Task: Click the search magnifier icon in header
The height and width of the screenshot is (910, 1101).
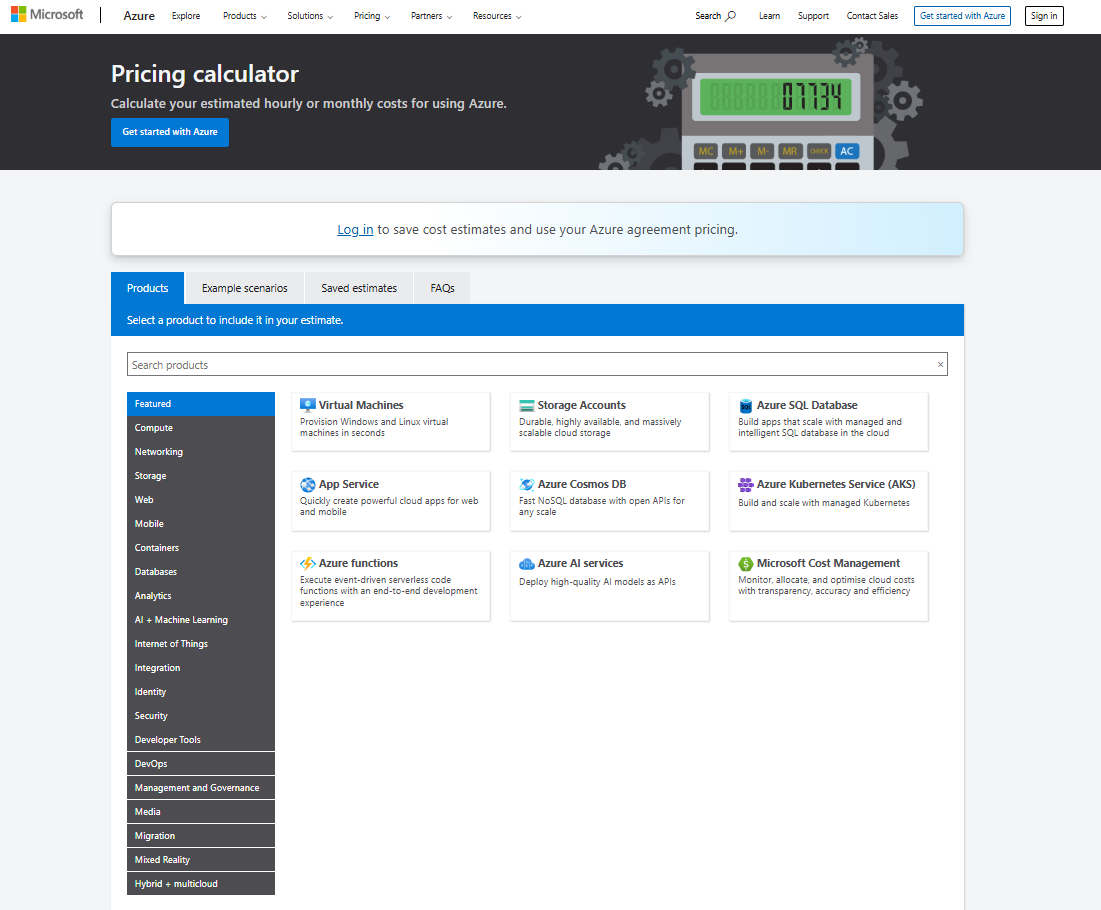Action: tap(730, 15)
